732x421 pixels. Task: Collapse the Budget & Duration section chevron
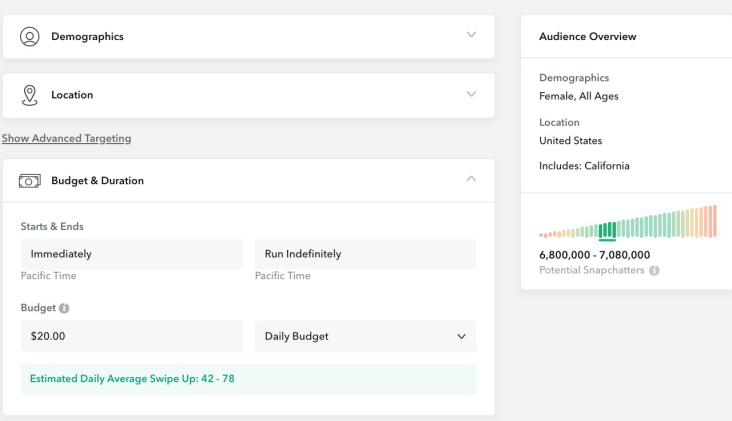tap(472, 180)
